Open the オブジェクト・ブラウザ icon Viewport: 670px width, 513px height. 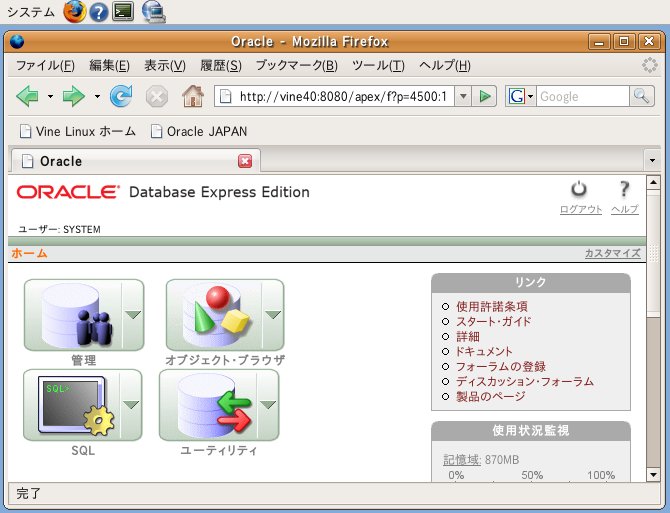coord(214,315)
